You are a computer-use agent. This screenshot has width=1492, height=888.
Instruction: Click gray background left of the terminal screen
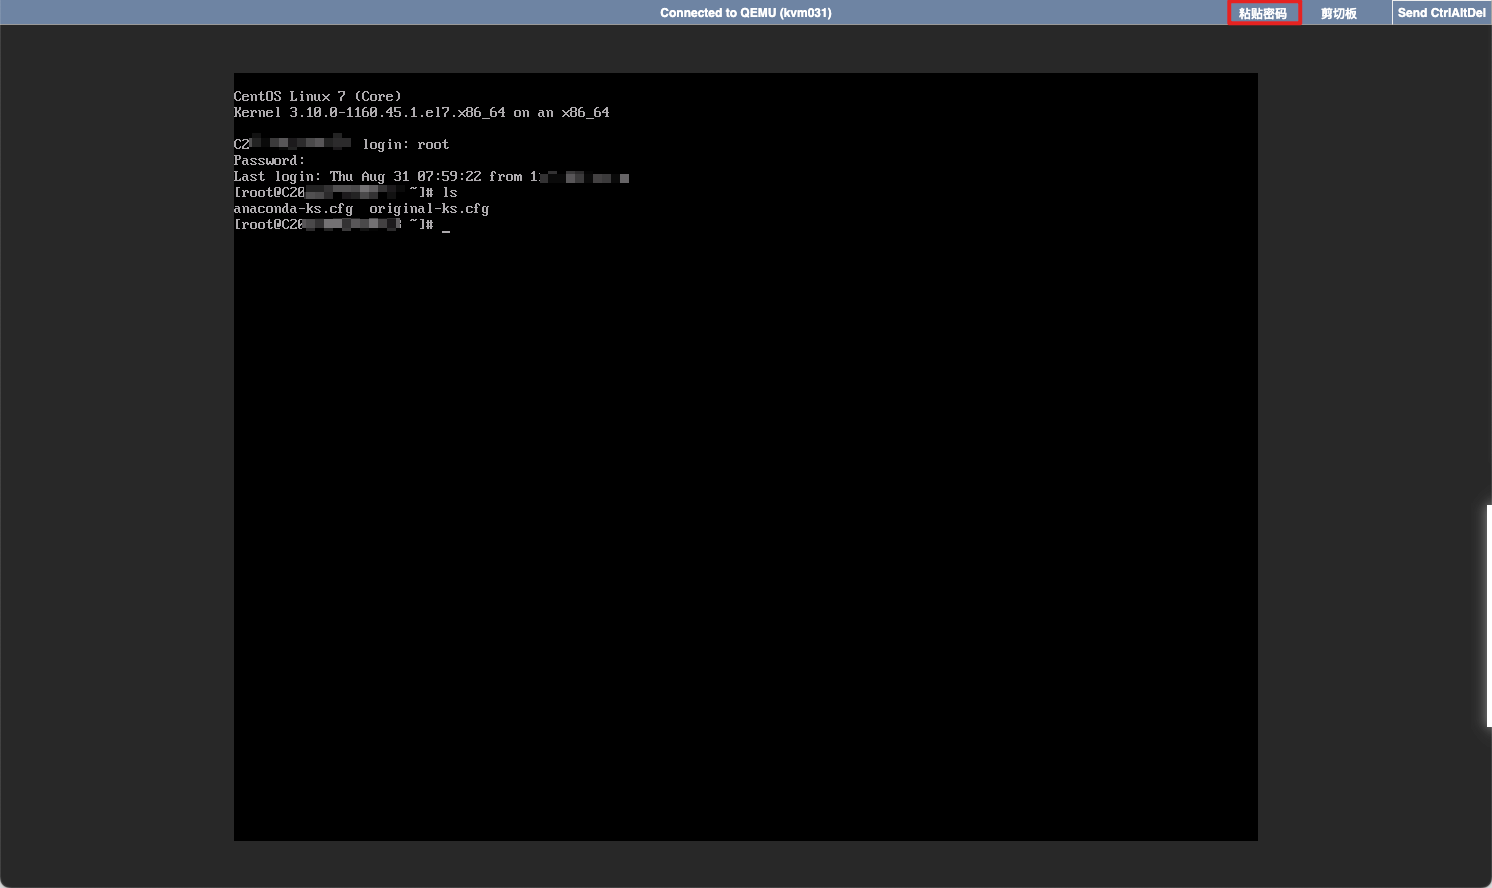click(115, 450)
